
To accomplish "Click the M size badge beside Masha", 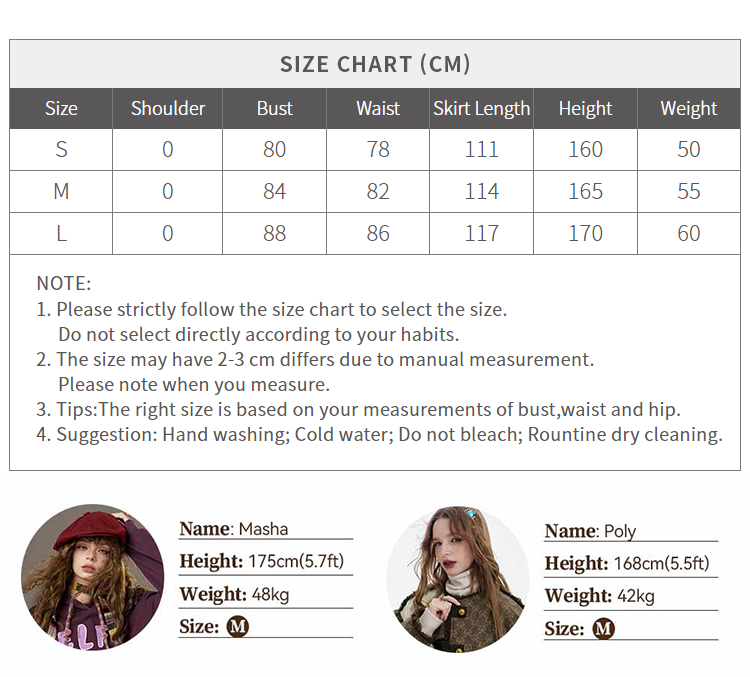I will [238, 627].
